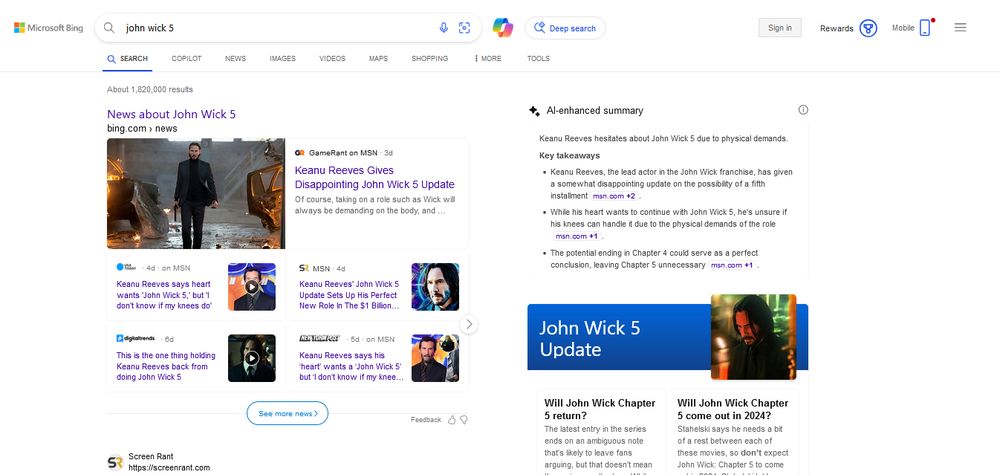
Task: Open visual search camera icon
Action: (x=464, y=28)
